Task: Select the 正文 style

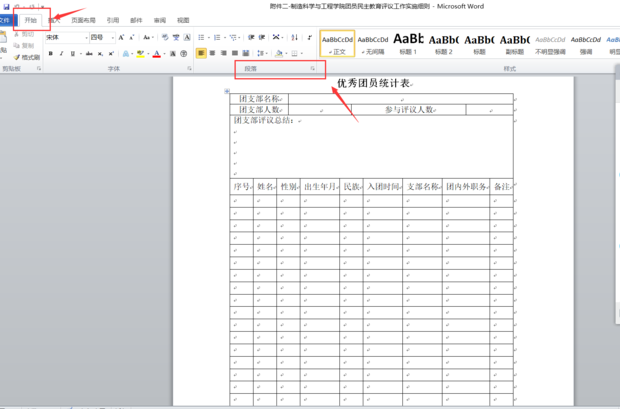Action: (x=337, y=44)
